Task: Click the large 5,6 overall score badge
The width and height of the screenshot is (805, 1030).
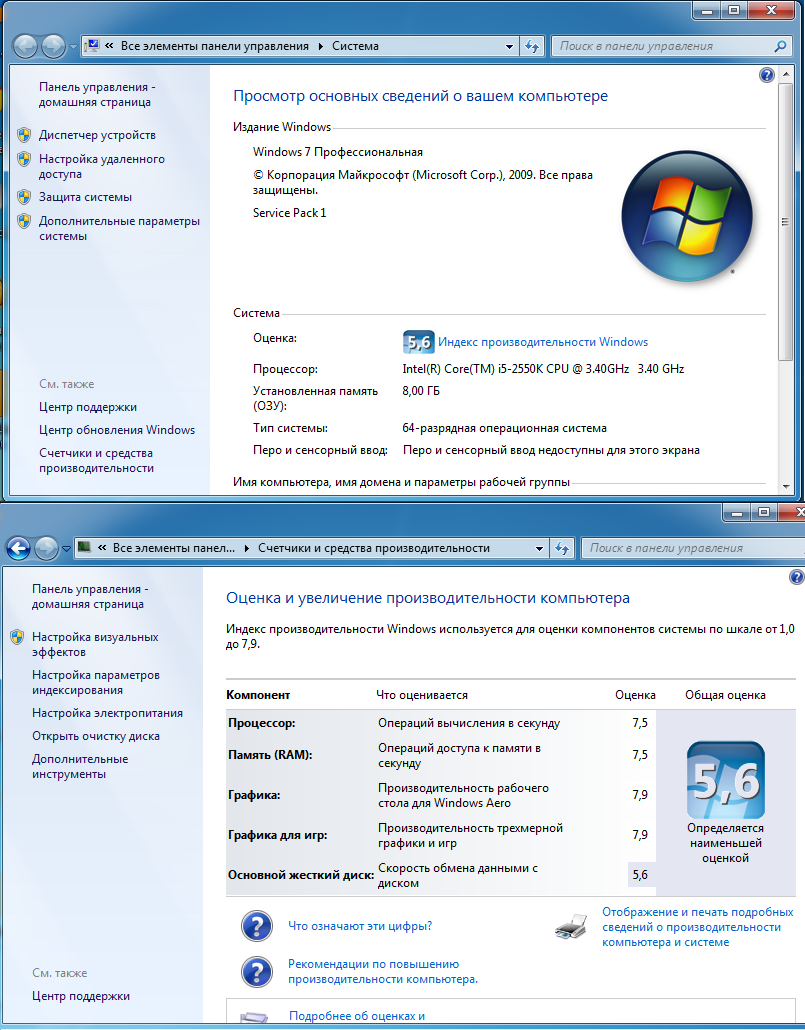Action: pyautogui.click(x=725, y=780)
